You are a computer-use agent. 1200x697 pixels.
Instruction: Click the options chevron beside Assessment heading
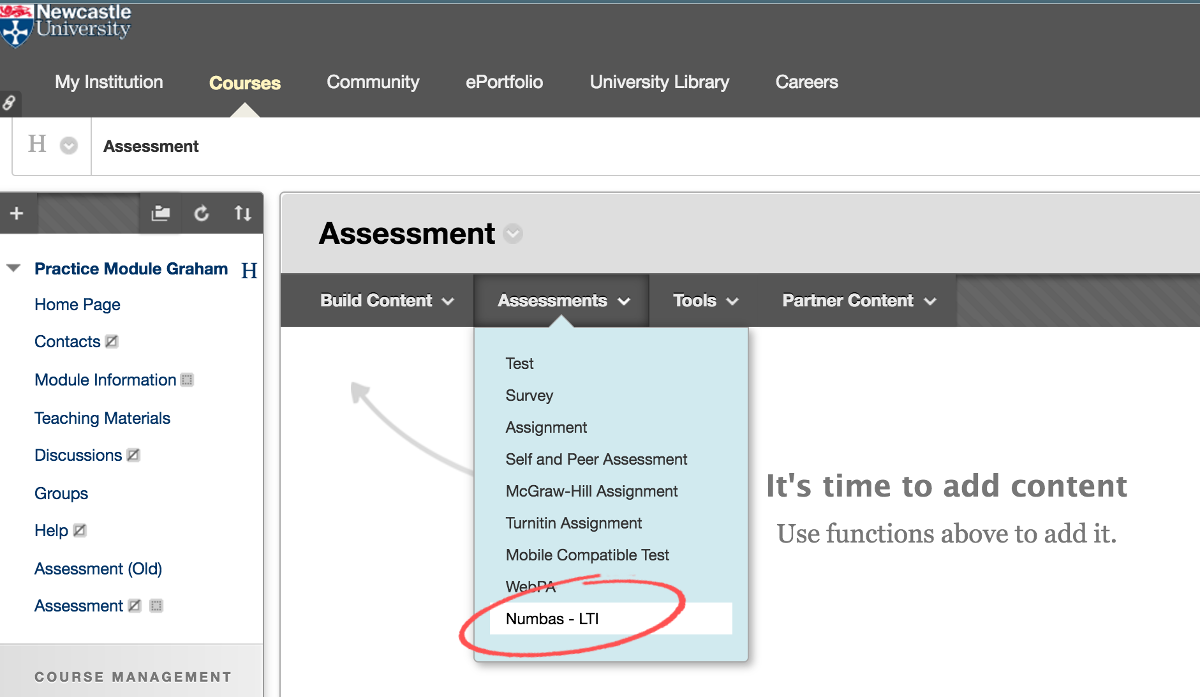pos(513,235)
